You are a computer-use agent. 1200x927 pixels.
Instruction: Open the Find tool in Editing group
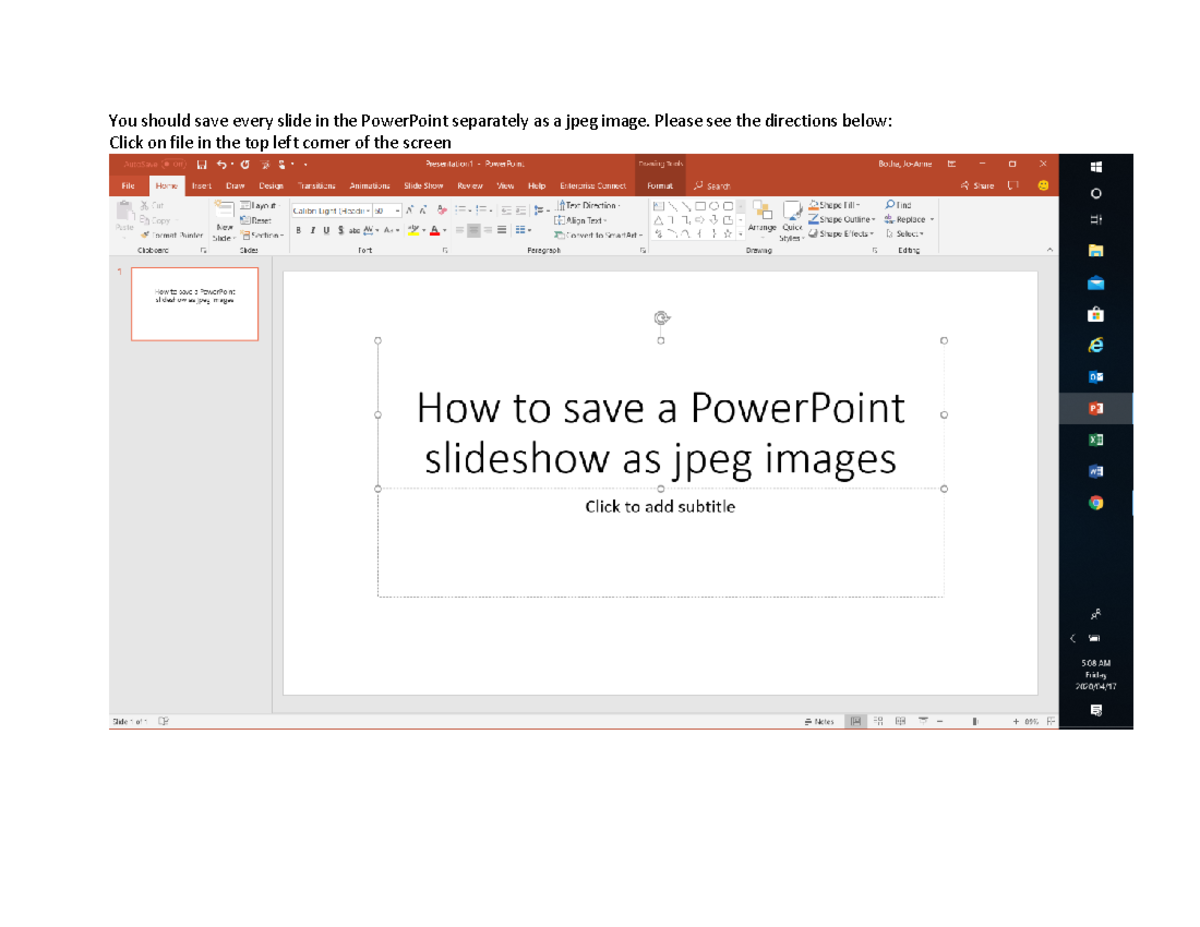coord(898,205)
